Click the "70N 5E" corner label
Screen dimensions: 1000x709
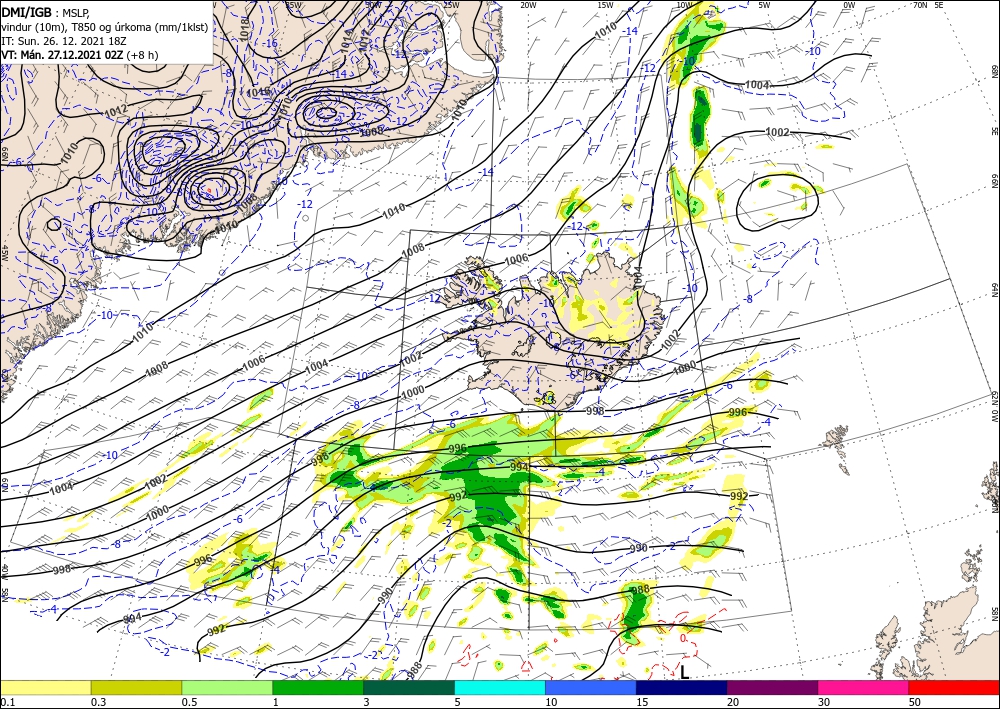pyautogui.click(x=928, y=5)
